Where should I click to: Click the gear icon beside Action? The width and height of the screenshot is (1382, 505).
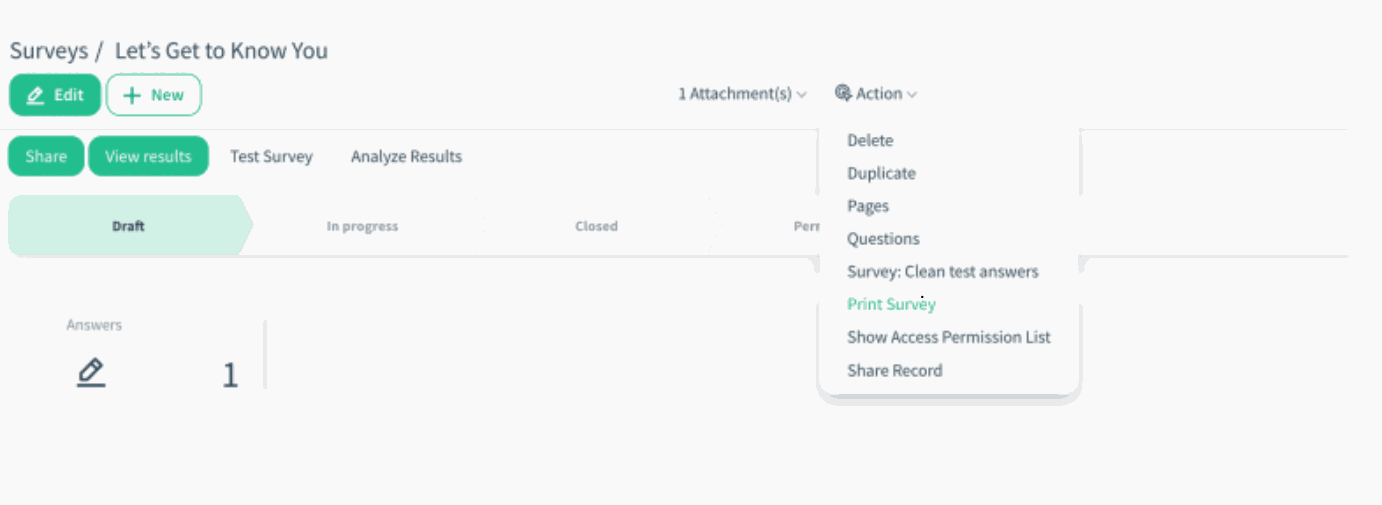click(843, 93)
